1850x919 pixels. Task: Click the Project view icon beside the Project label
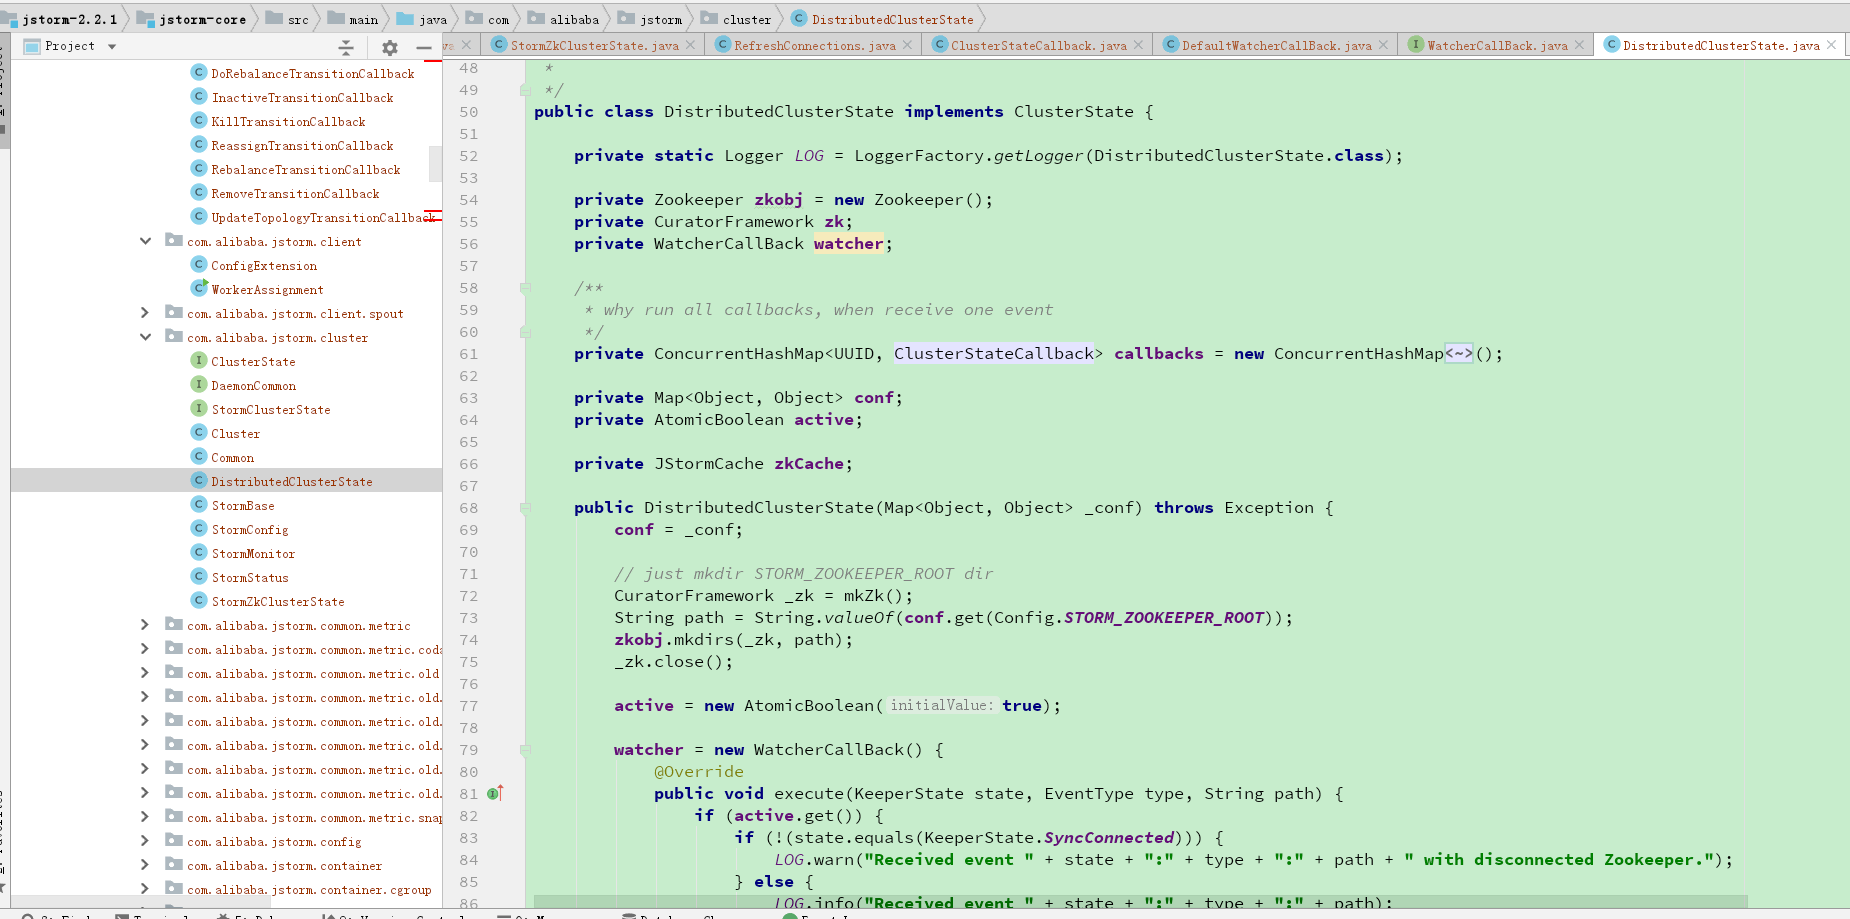click(31, 46)
